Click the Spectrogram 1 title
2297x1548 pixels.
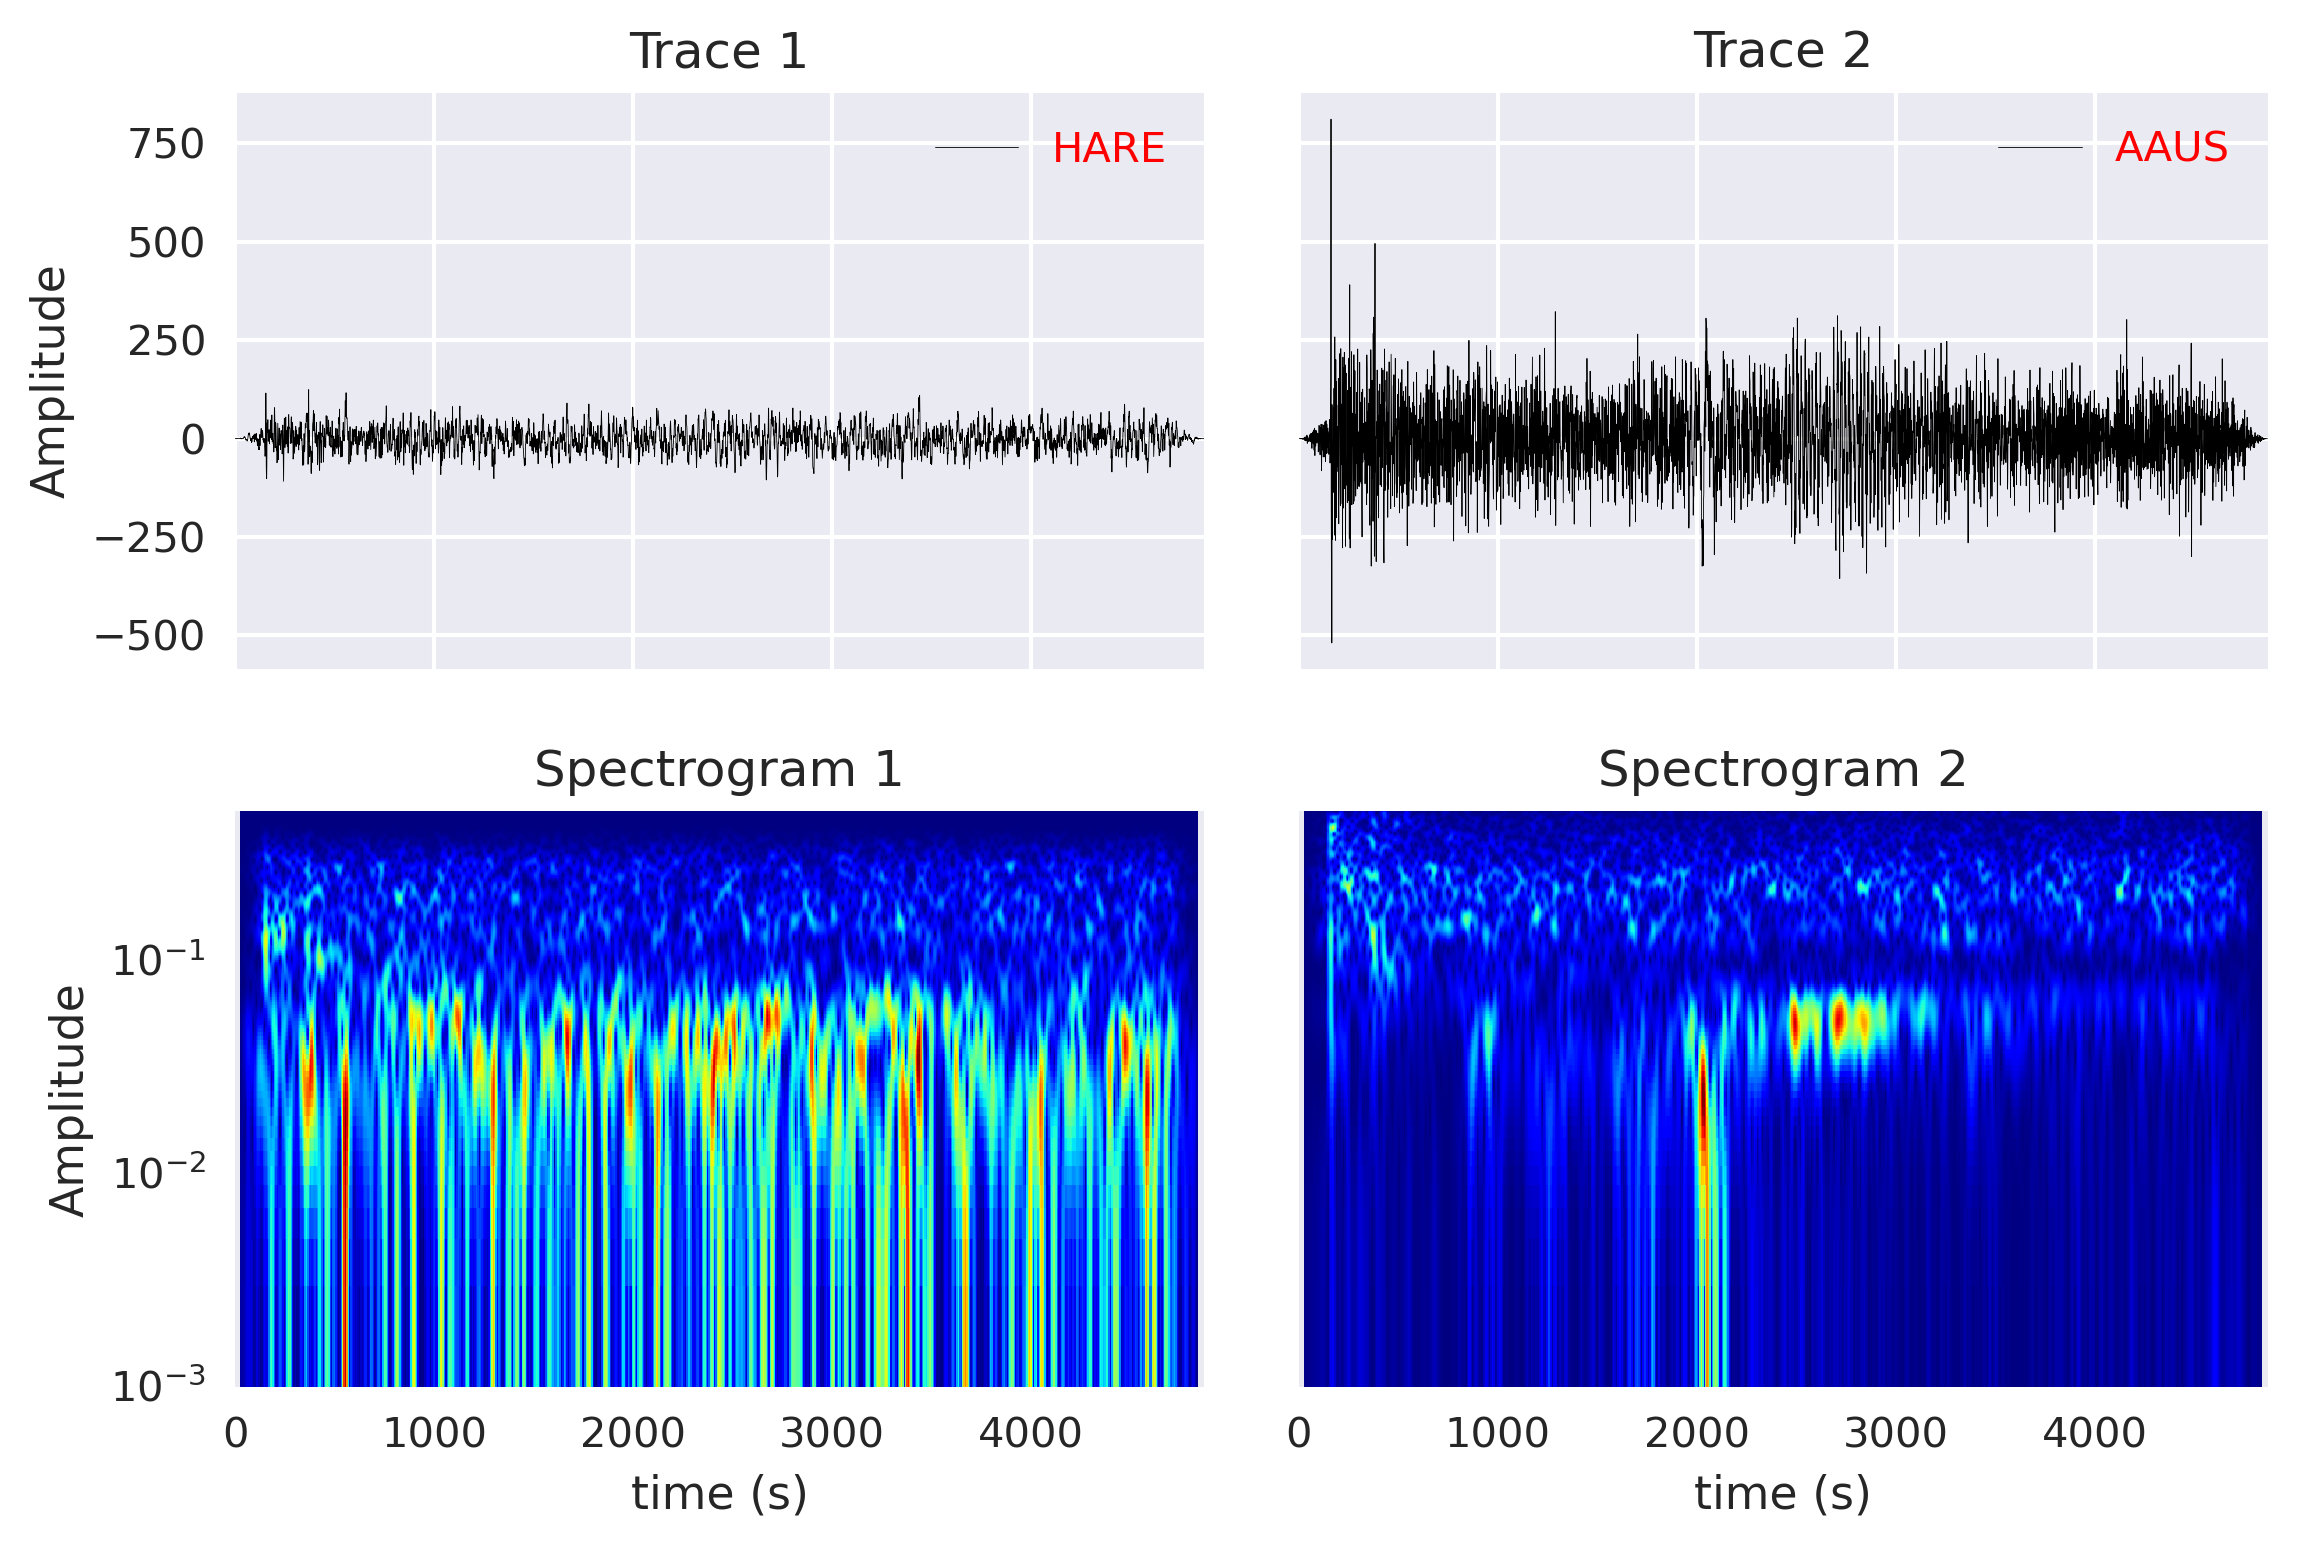(x=717, y=770)
